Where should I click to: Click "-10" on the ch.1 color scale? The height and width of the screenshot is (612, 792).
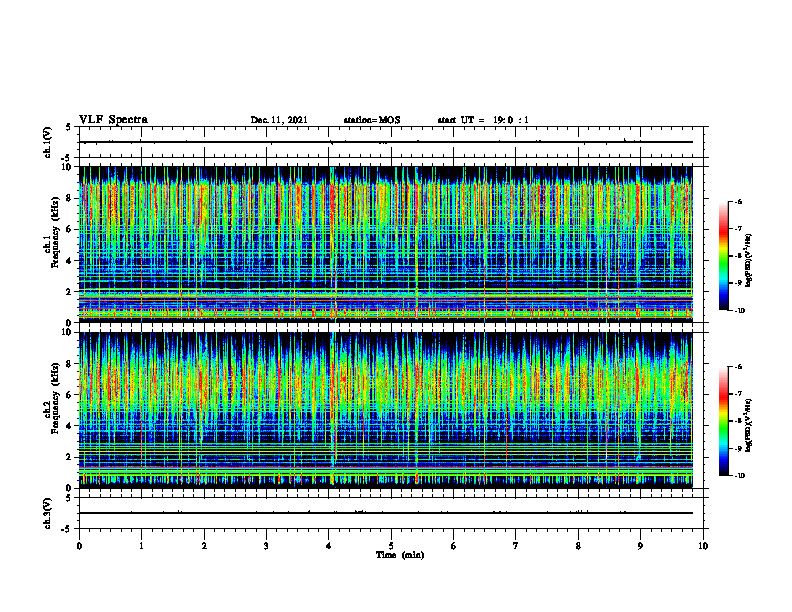click(739, 310)
